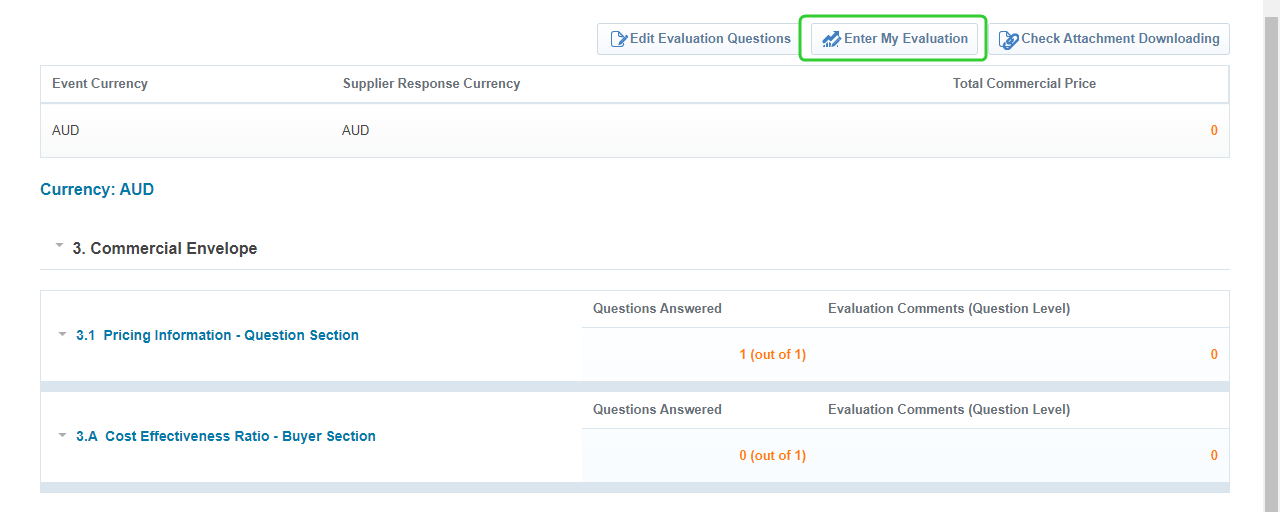
Task: Click the chart icon on Enter My Evaluation
Action: [x=831, y=39]
